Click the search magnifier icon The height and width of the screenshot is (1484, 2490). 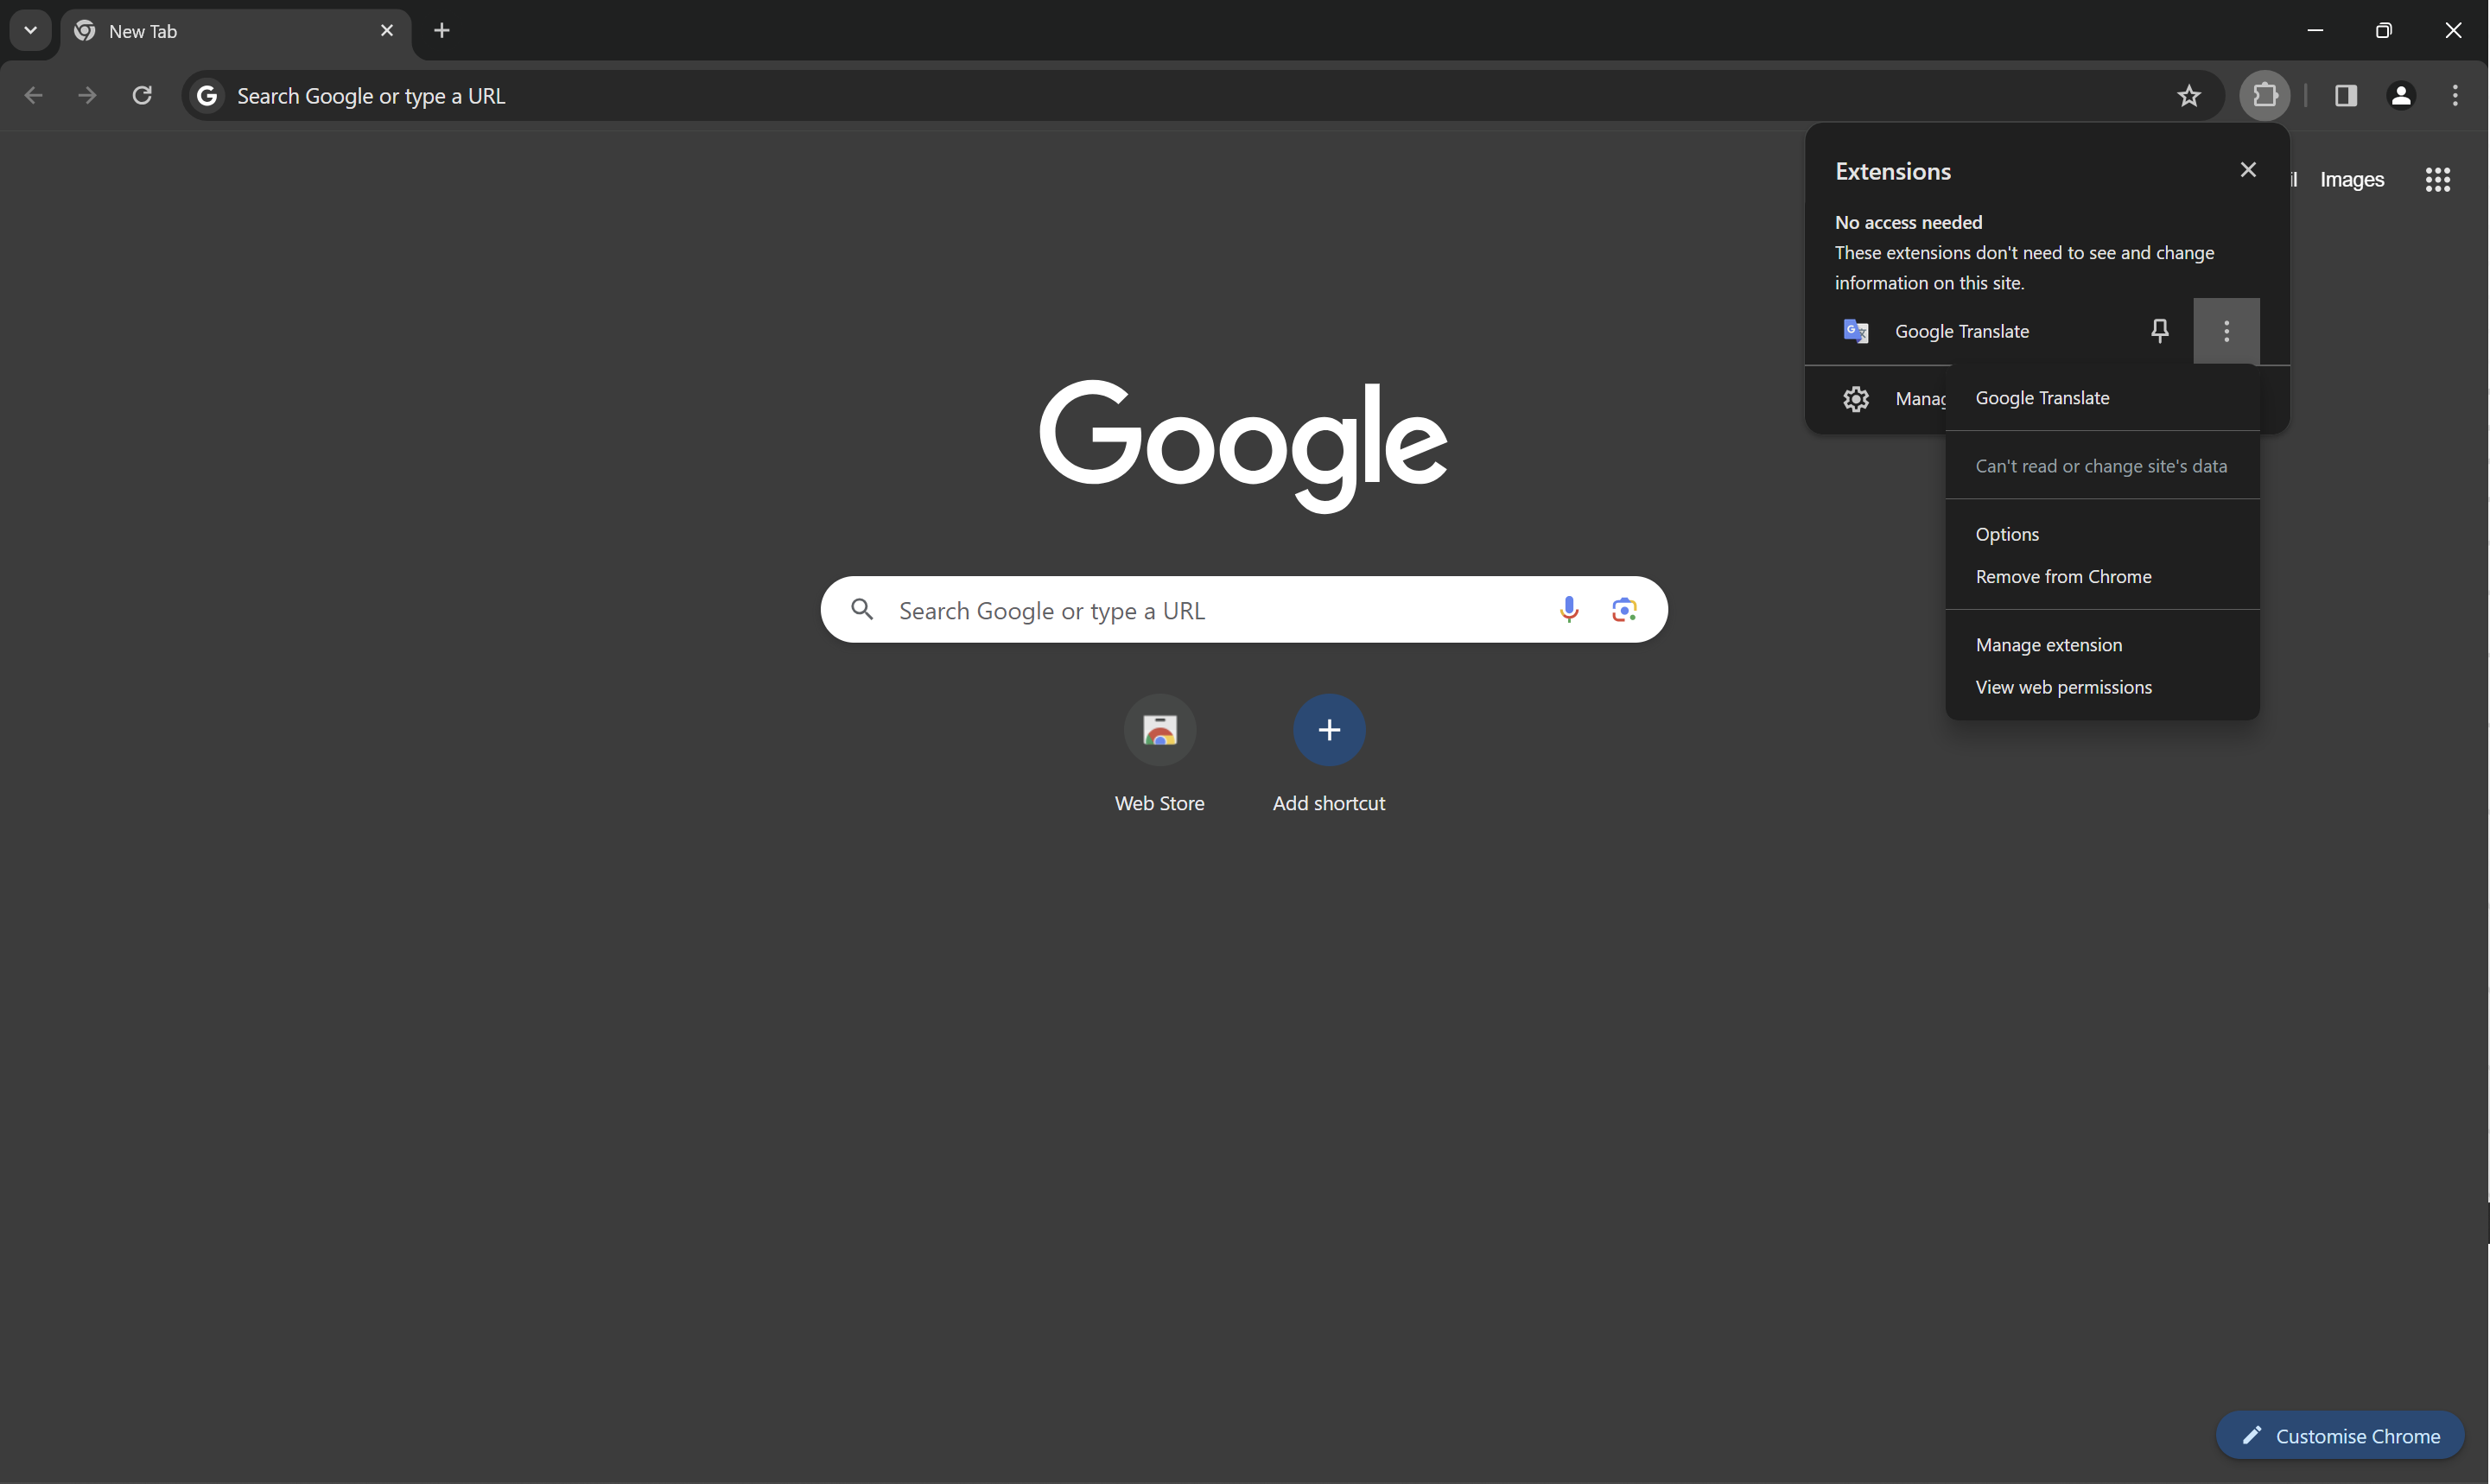[x=862, y=609]
